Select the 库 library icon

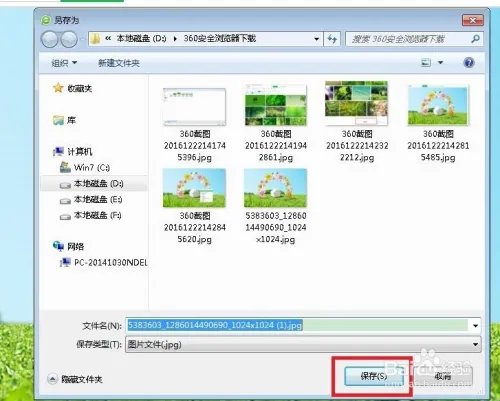58,120
